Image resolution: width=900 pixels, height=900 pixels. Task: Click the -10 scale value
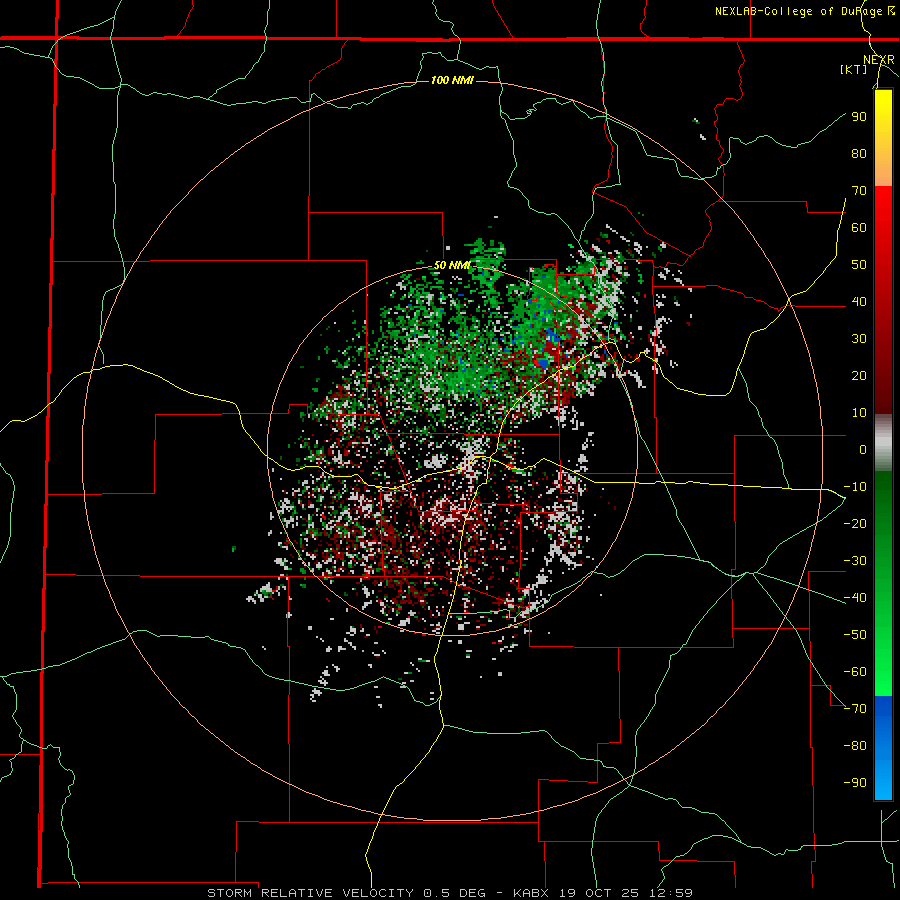(855, 487)
